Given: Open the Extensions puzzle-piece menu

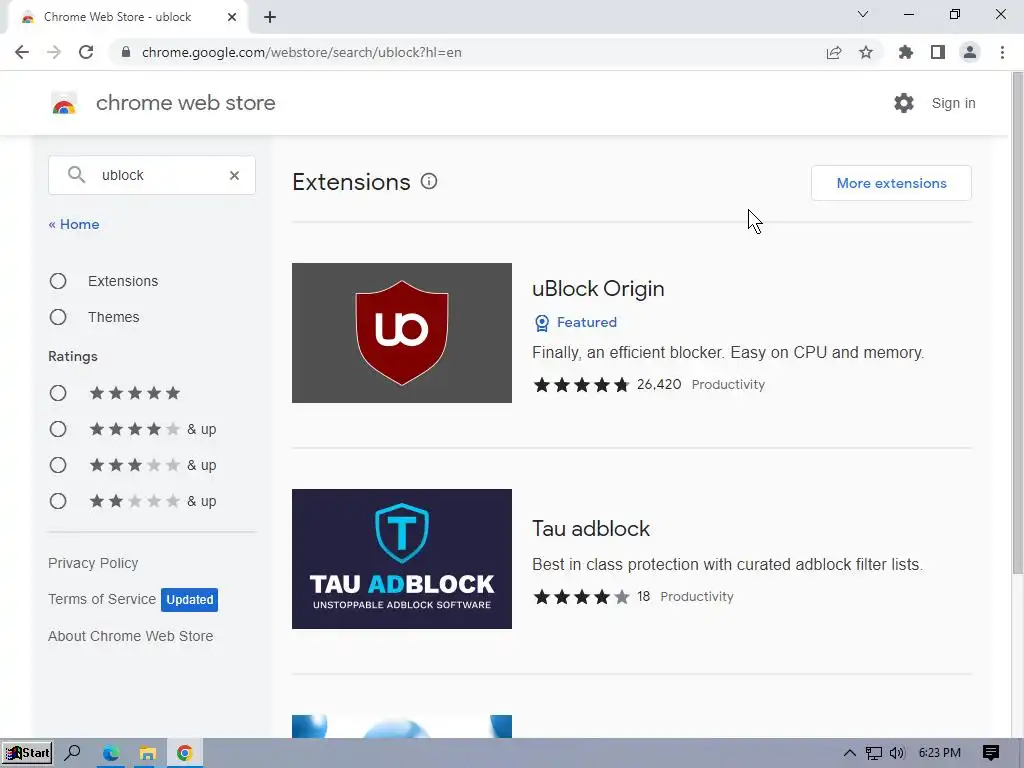Looking at the screenshot, I should click(906, 52).
